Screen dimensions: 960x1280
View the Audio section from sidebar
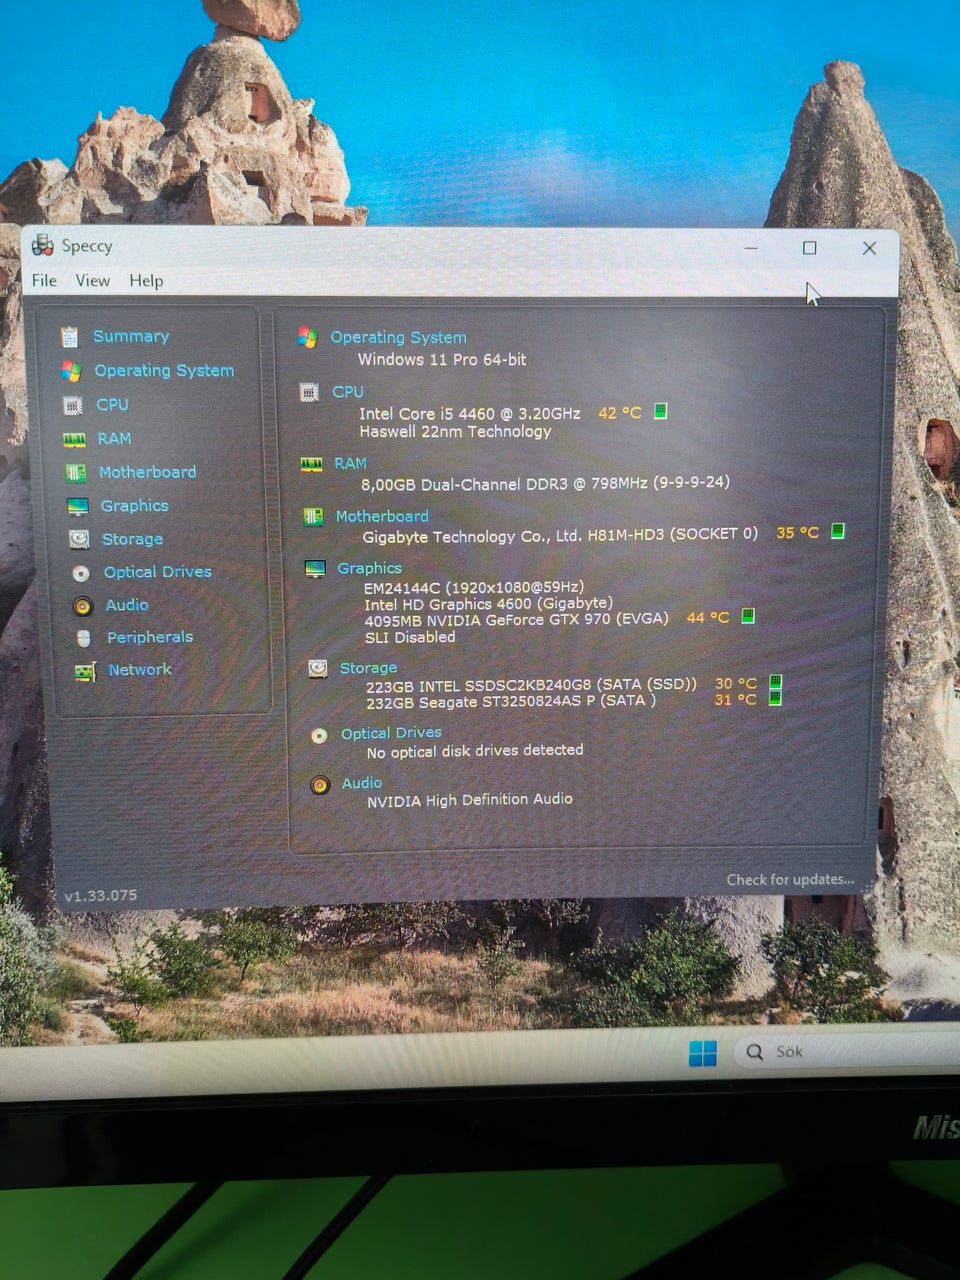point(127,604)
